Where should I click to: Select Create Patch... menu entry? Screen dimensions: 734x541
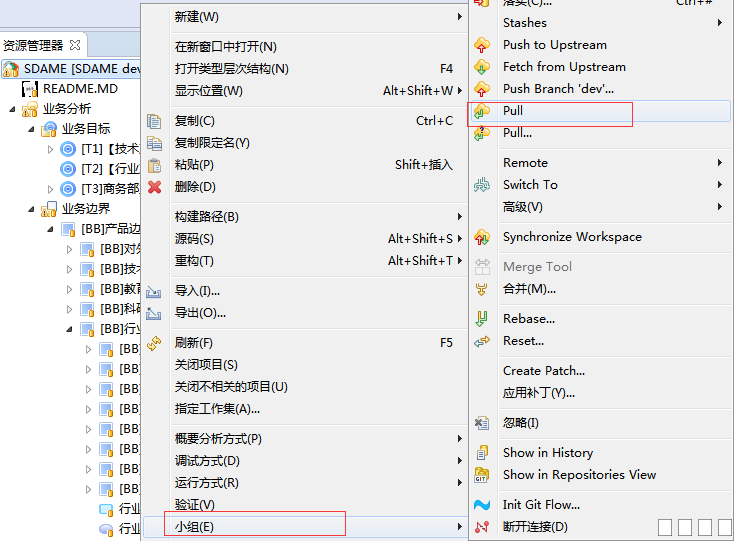click(543, 371)
